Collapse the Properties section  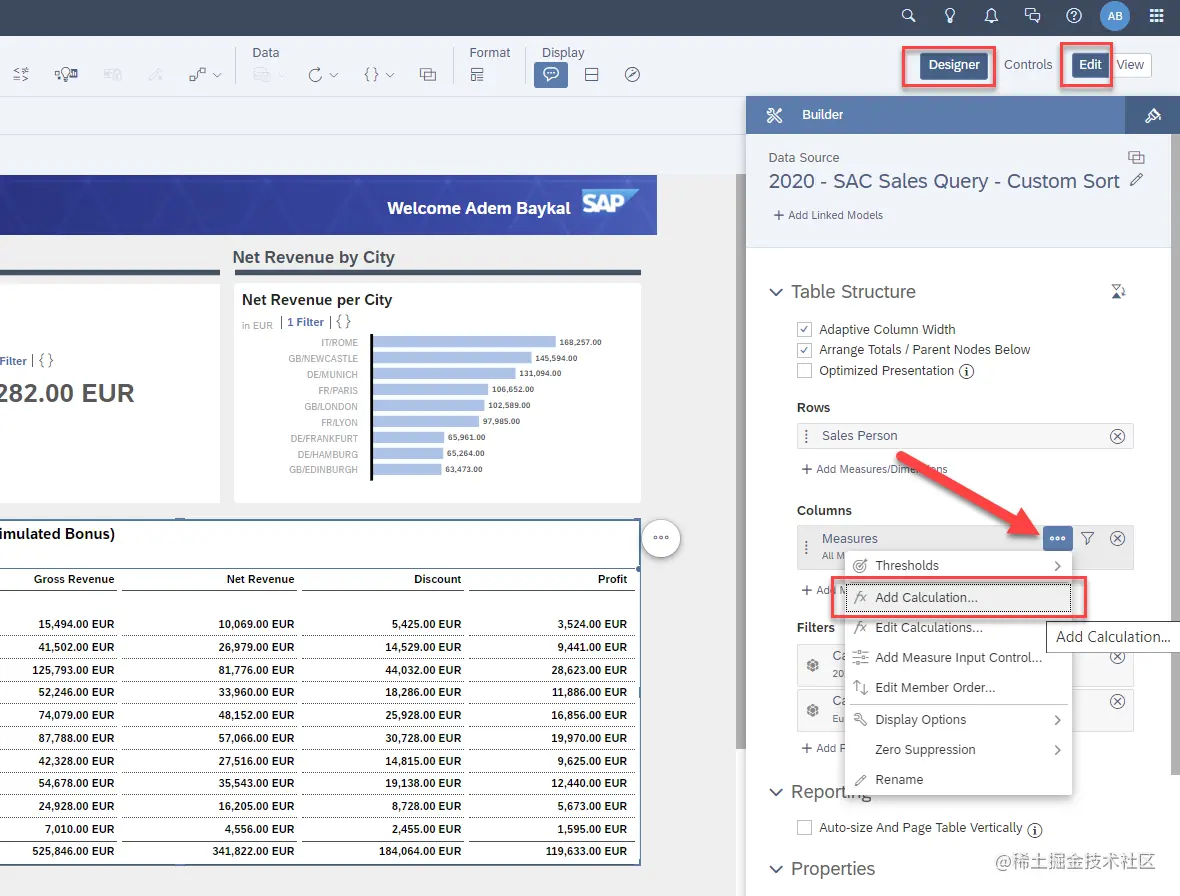tap(776, 869)
